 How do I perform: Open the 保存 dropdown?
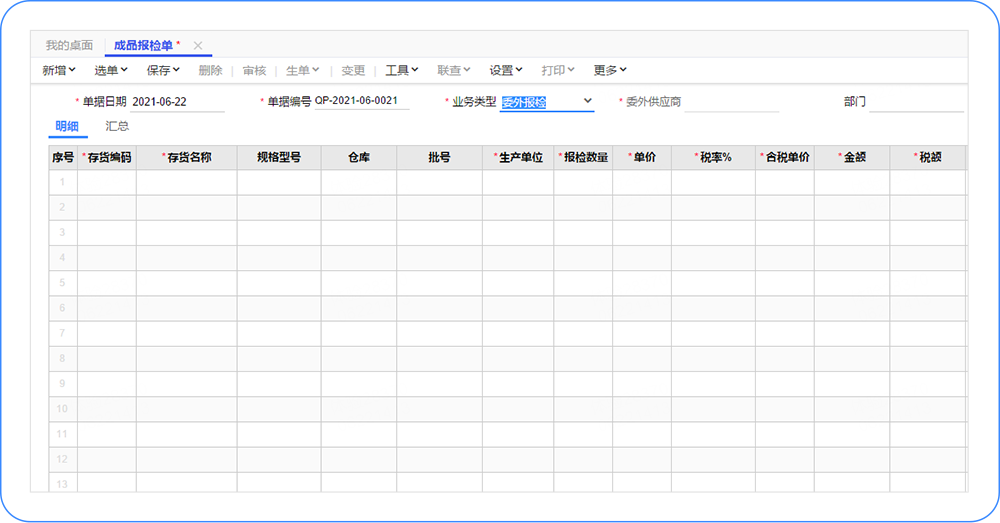click(163, 71)
